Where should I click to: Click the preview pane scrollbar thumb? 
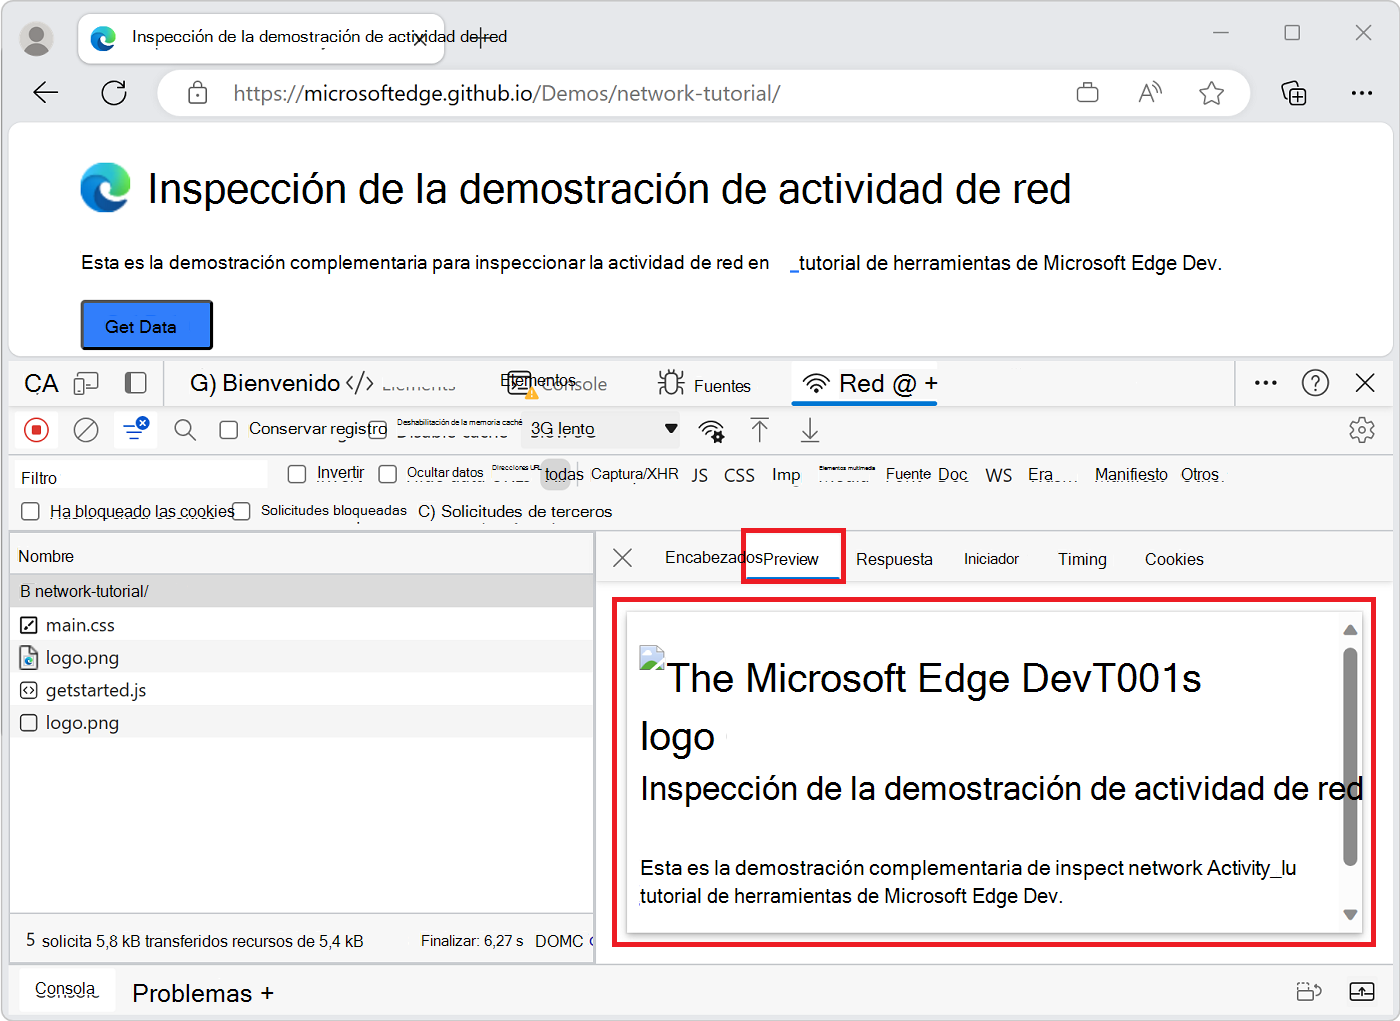1350,756
